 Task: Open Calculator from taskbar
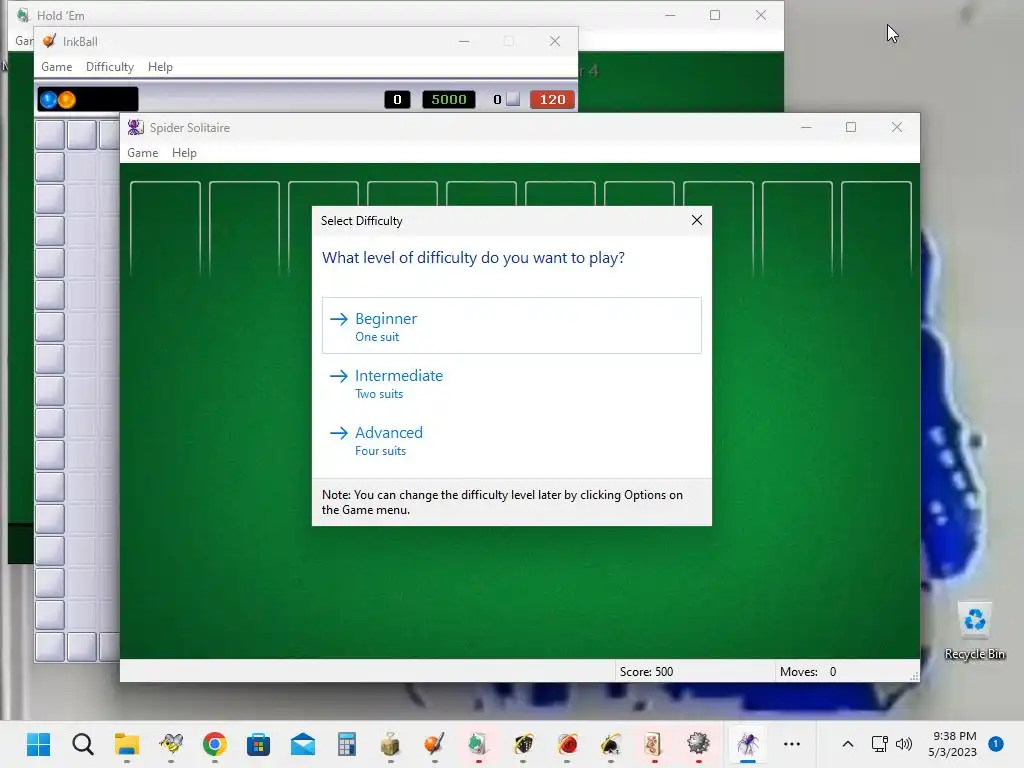point(347,744)
